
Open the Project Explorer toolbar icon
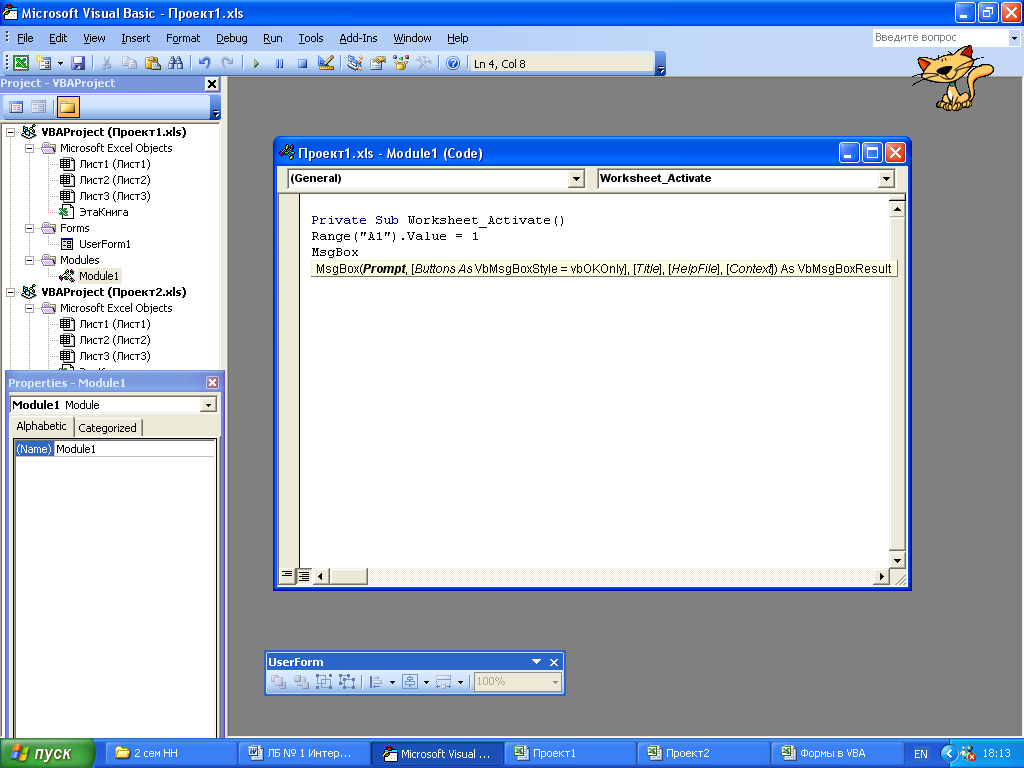(x=355, y=63)
